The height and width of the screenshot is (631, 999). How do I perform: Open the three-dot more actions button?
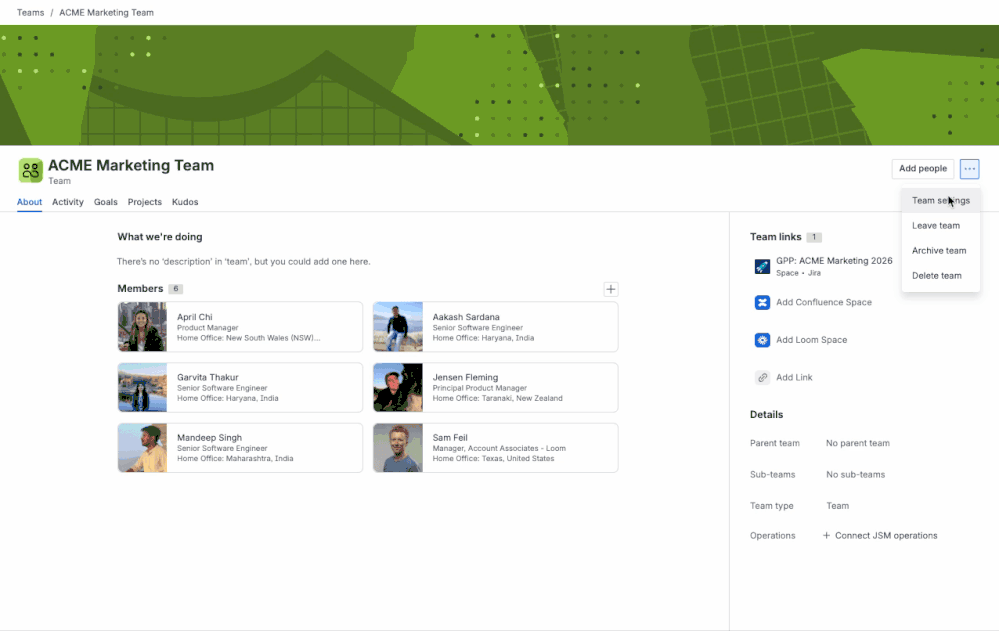coord(969,169)
